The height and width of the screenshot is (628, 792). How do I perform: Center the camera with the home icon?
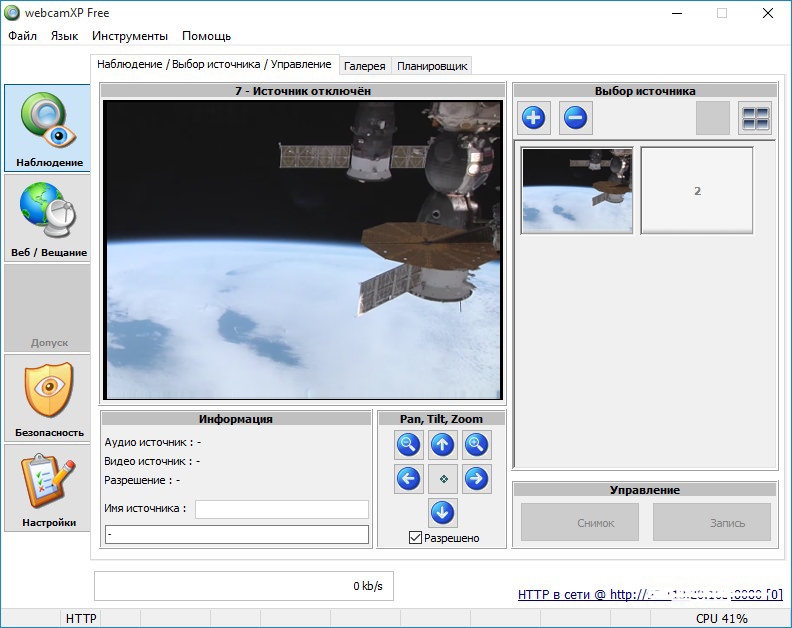coord(443,478)
